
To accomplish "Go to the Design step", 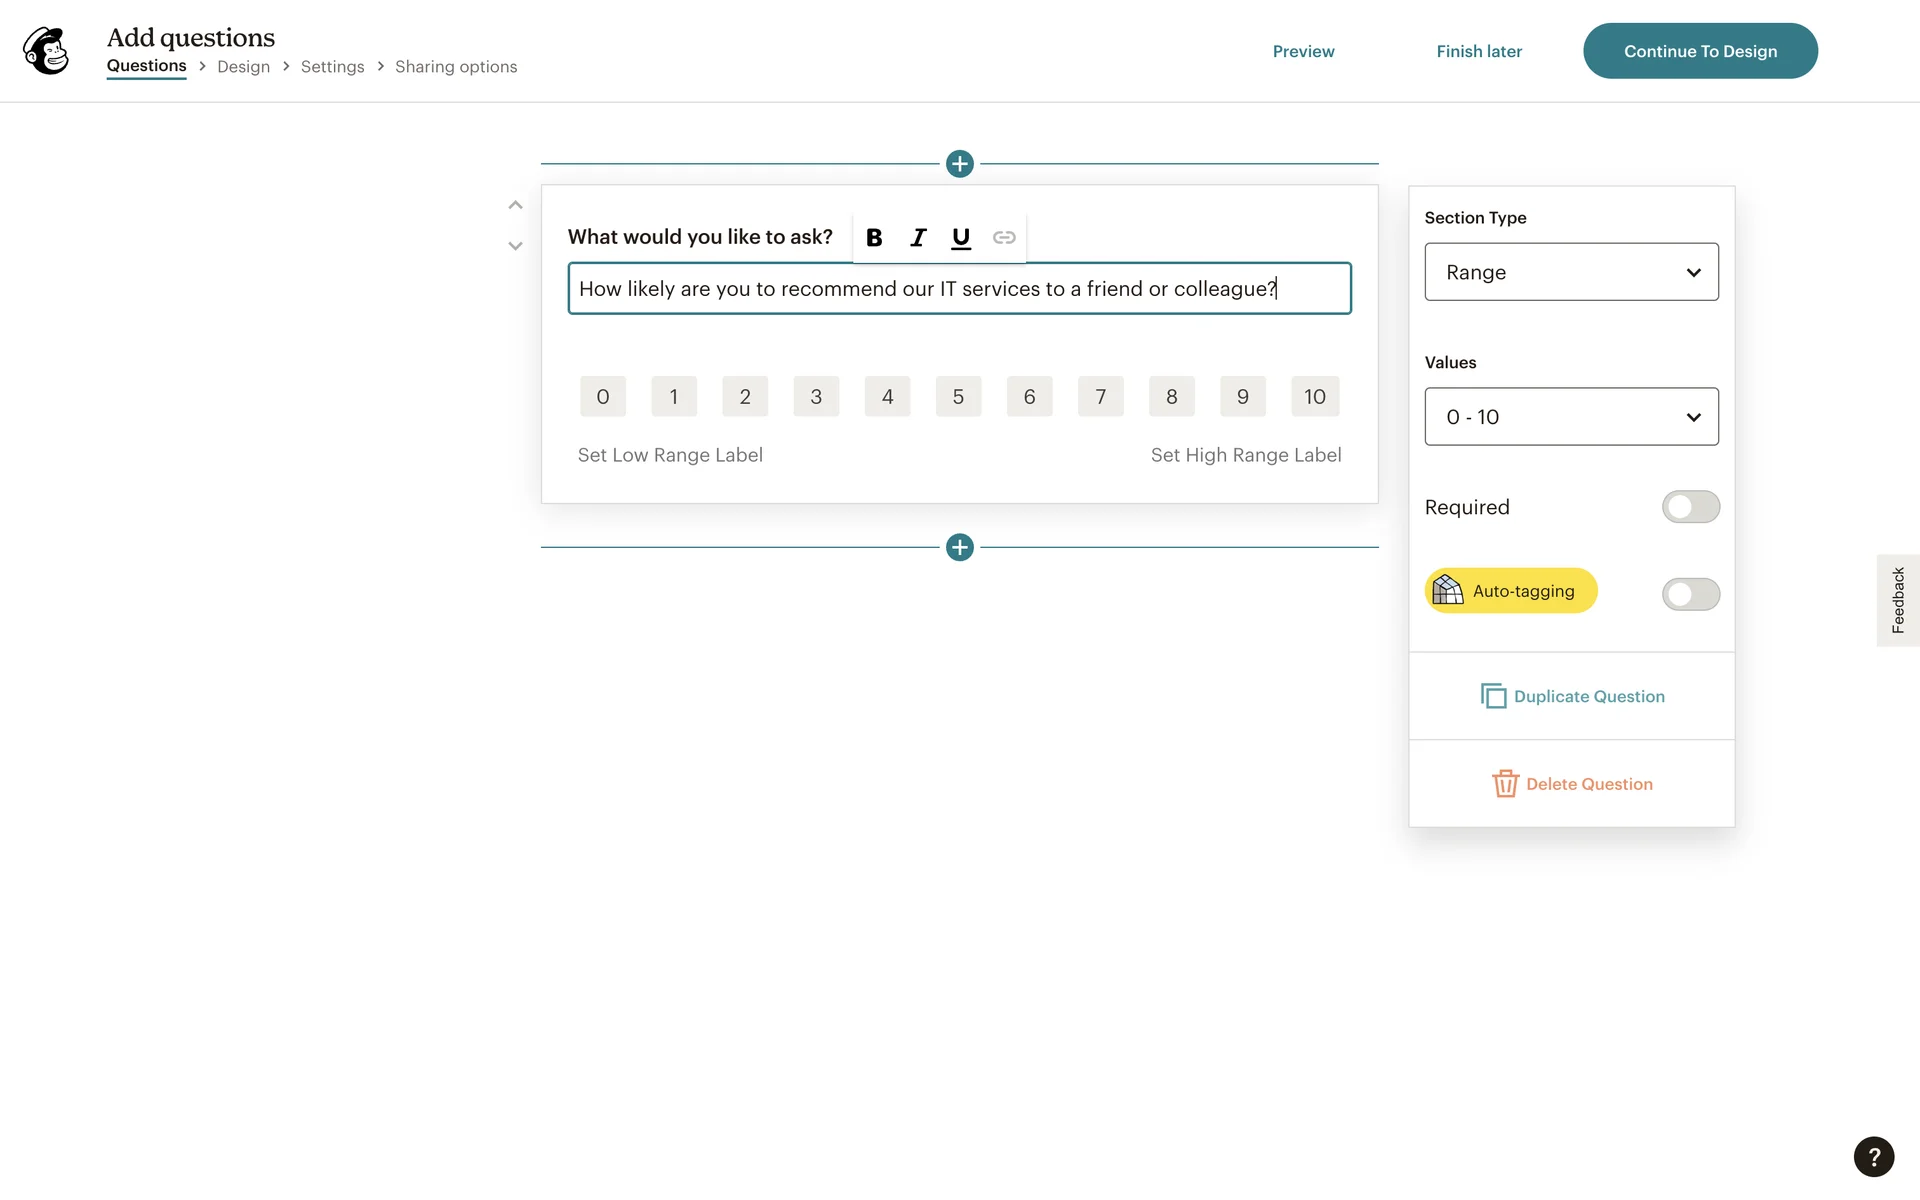I will click(x=243, y=67).
